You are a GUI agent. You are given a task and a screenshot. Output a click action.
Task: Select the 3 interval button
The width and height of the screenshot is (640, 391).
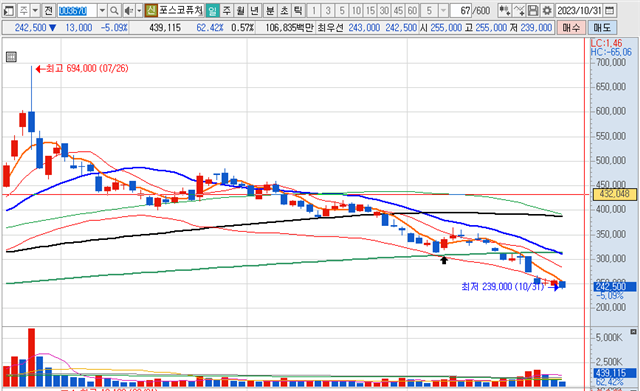point(328,10)
